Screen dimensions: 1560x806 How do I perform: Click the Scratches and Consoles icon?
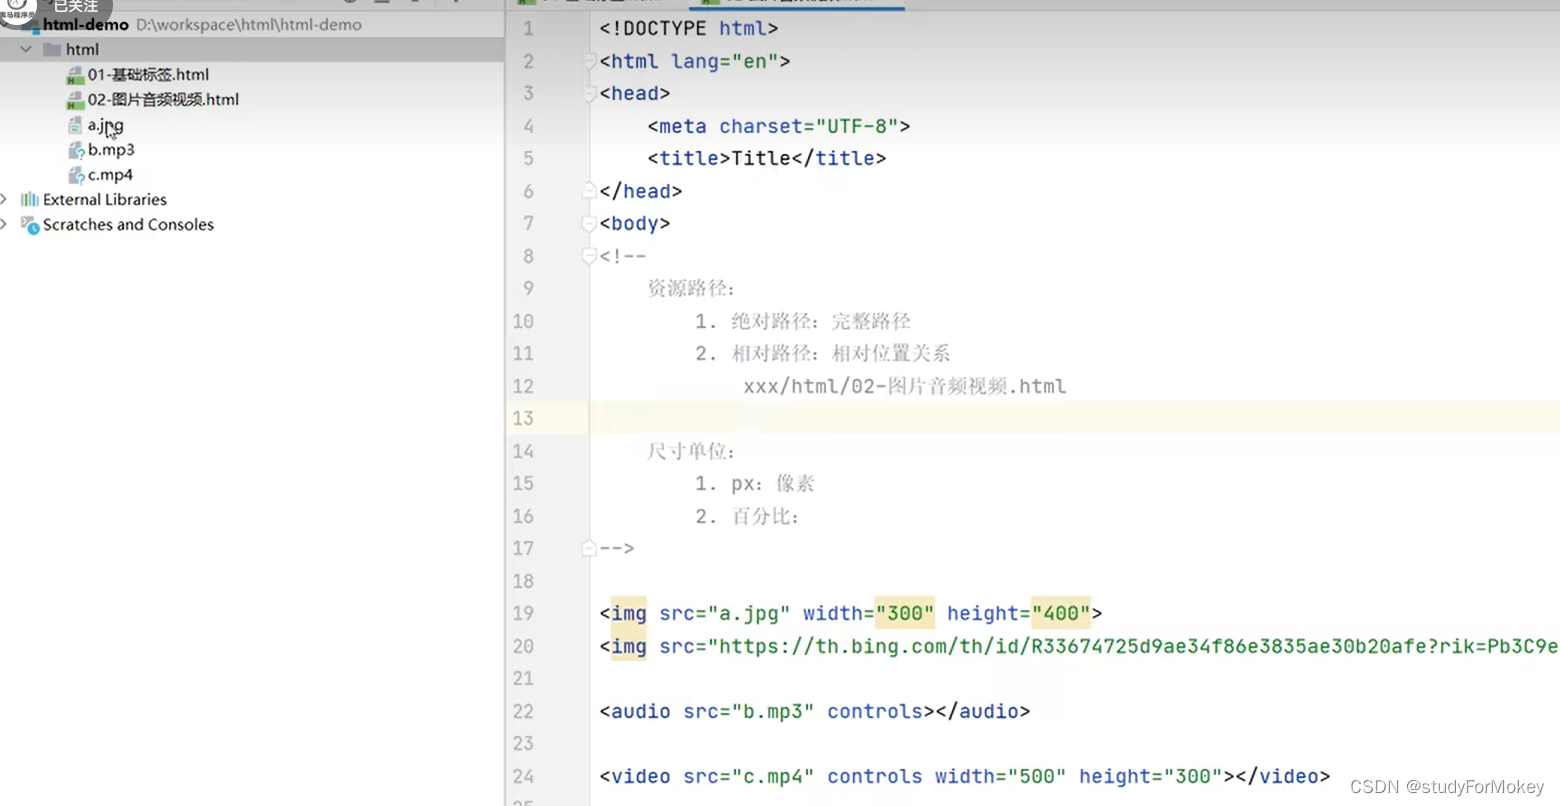tap(29, 225)
